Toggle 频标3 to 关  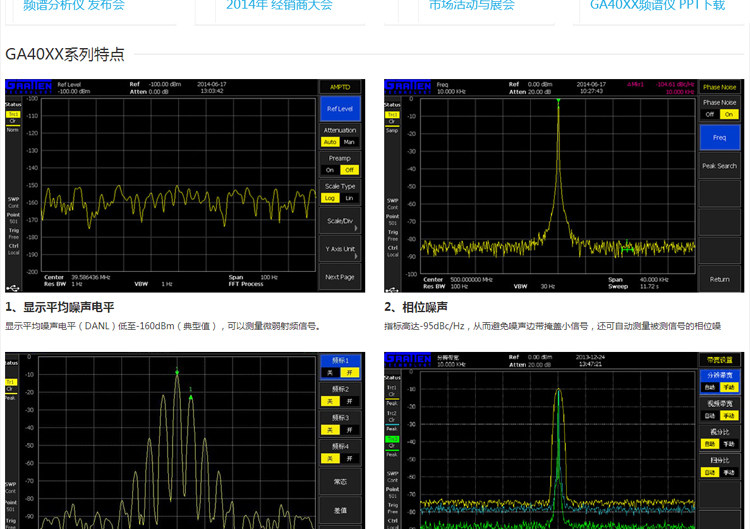click(330, 430)
